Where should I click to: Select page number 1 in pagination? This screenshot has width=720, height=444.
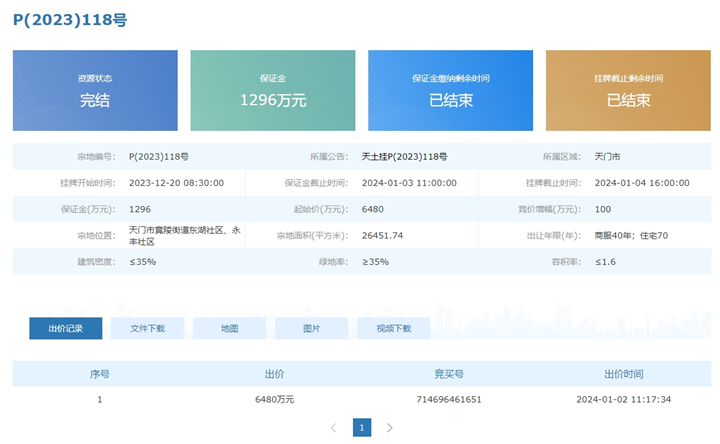(362, 428)
